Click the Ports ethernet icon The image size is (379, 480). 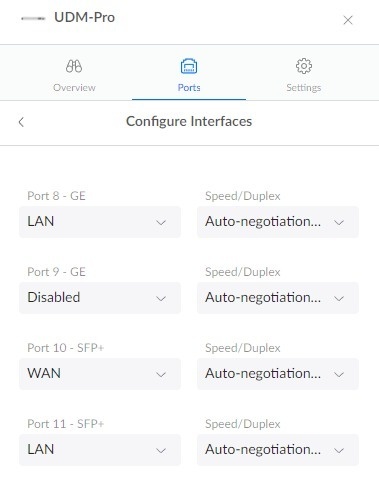[x=189, y=66]
